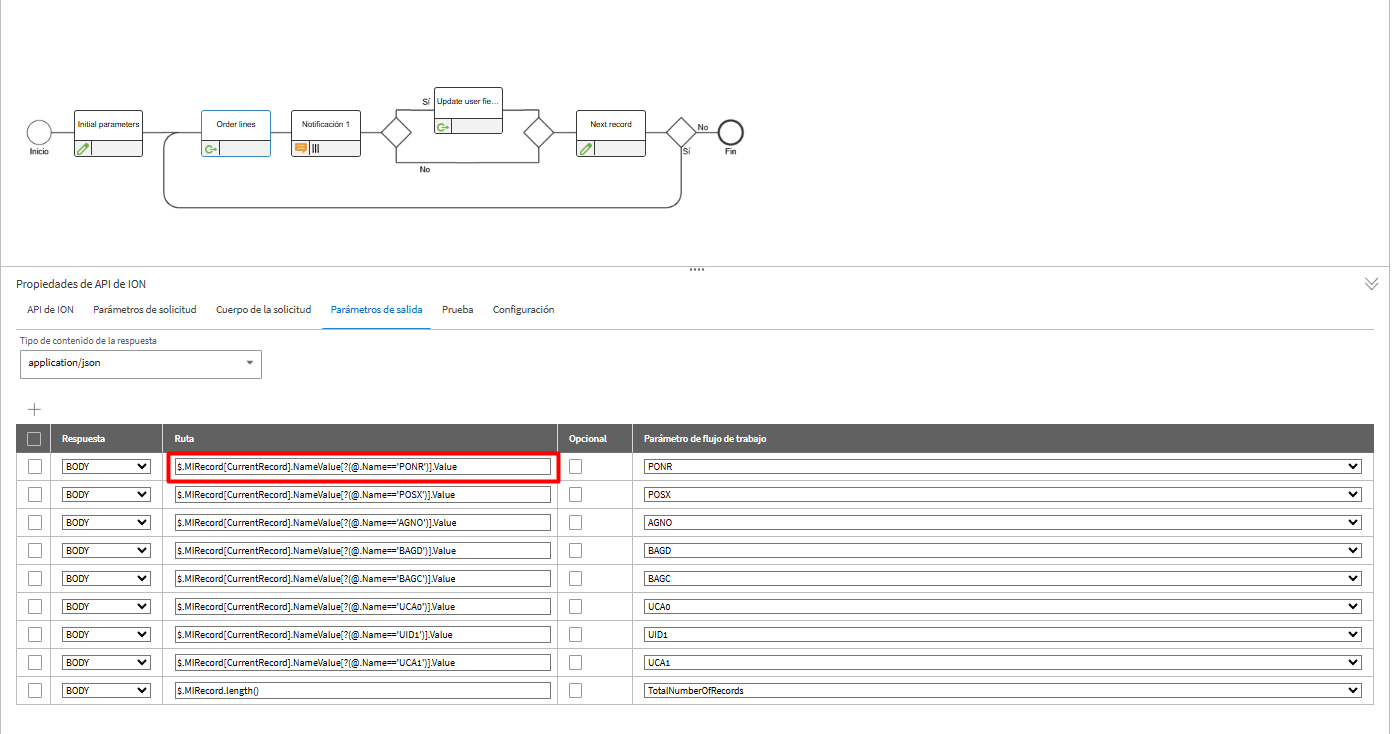Select the Order lines activity node
Screen dimensions: 1399x734
click(236, 133)
